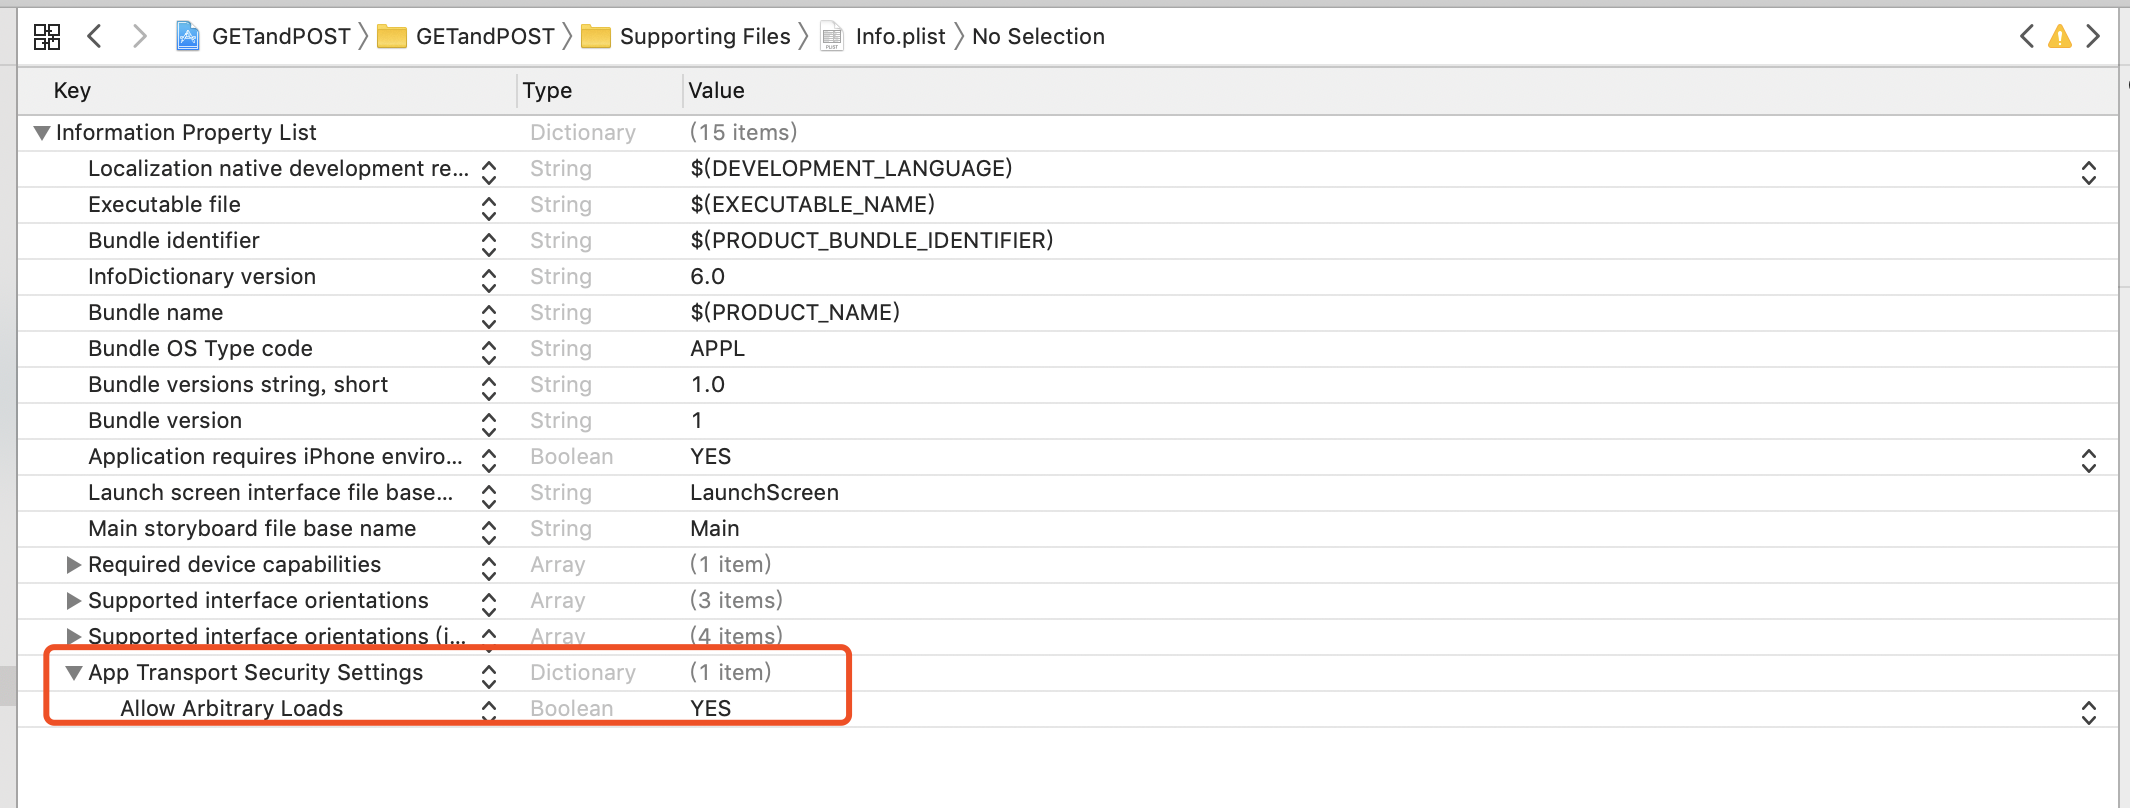The image size is (2130, 808).
Task: Select the Executable file key
Action: [164, 205]
